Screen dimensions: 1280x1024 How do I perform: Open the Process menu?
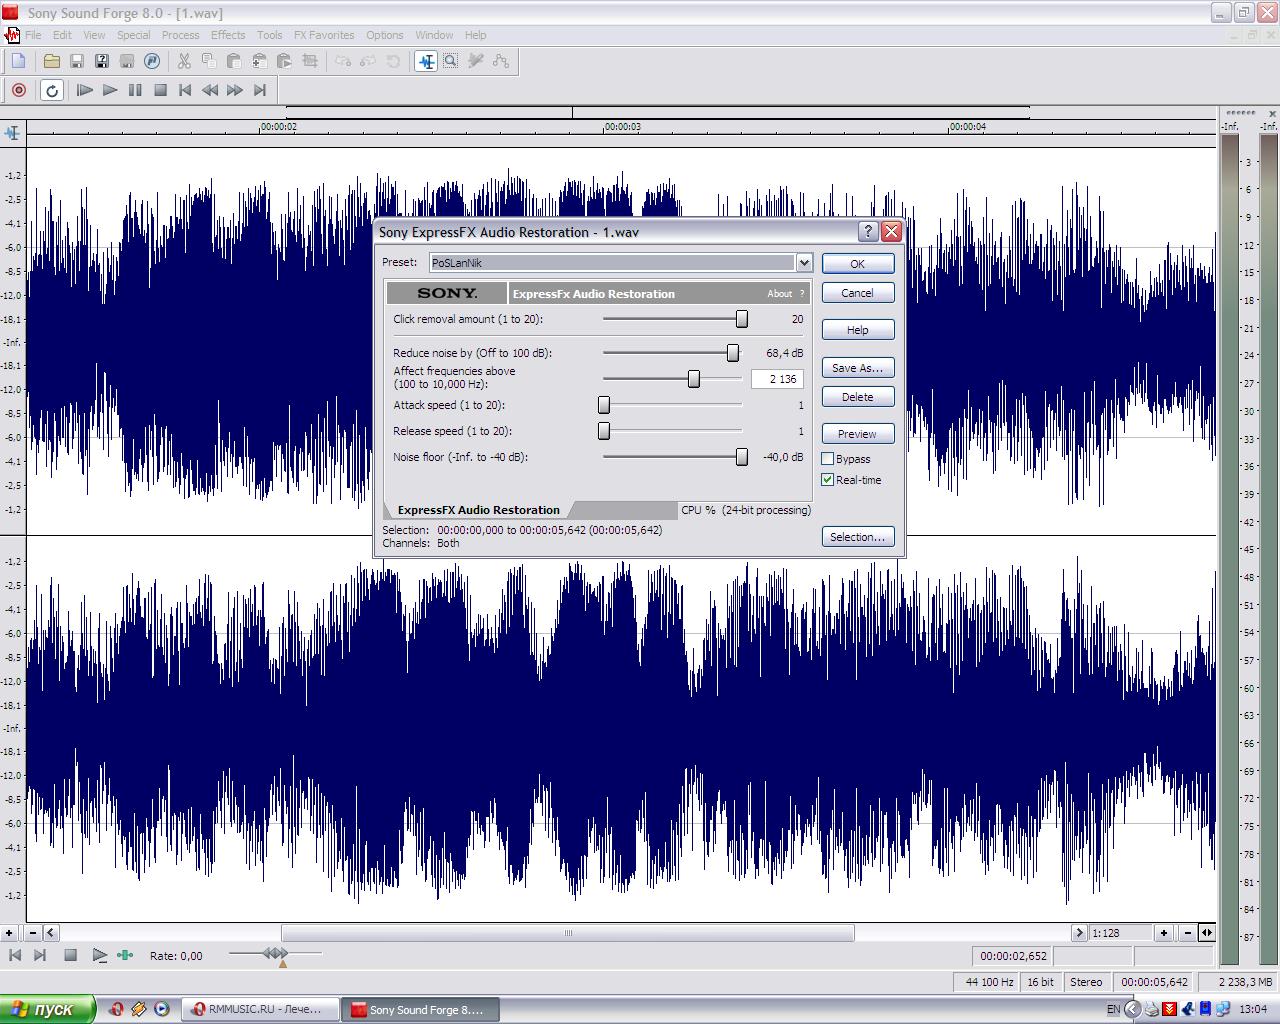coord(180,35)
